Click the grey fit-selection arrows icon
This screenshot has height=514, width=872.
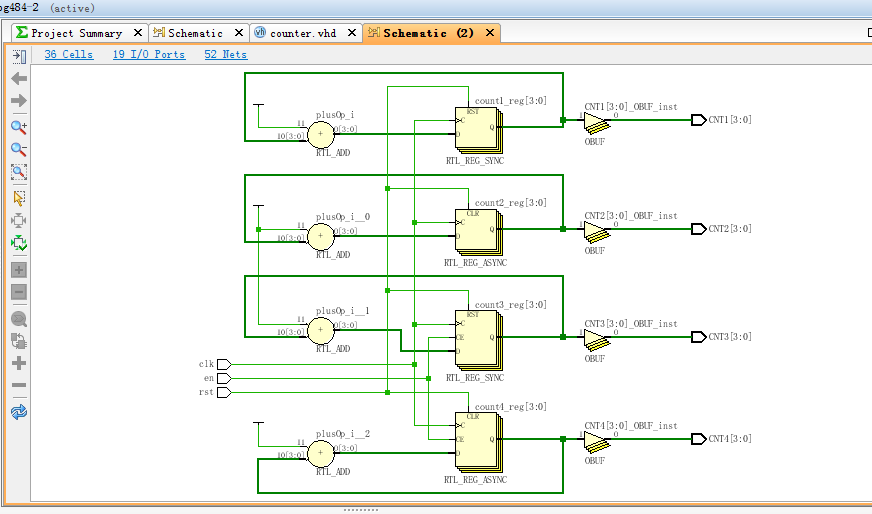click(19, 220)
